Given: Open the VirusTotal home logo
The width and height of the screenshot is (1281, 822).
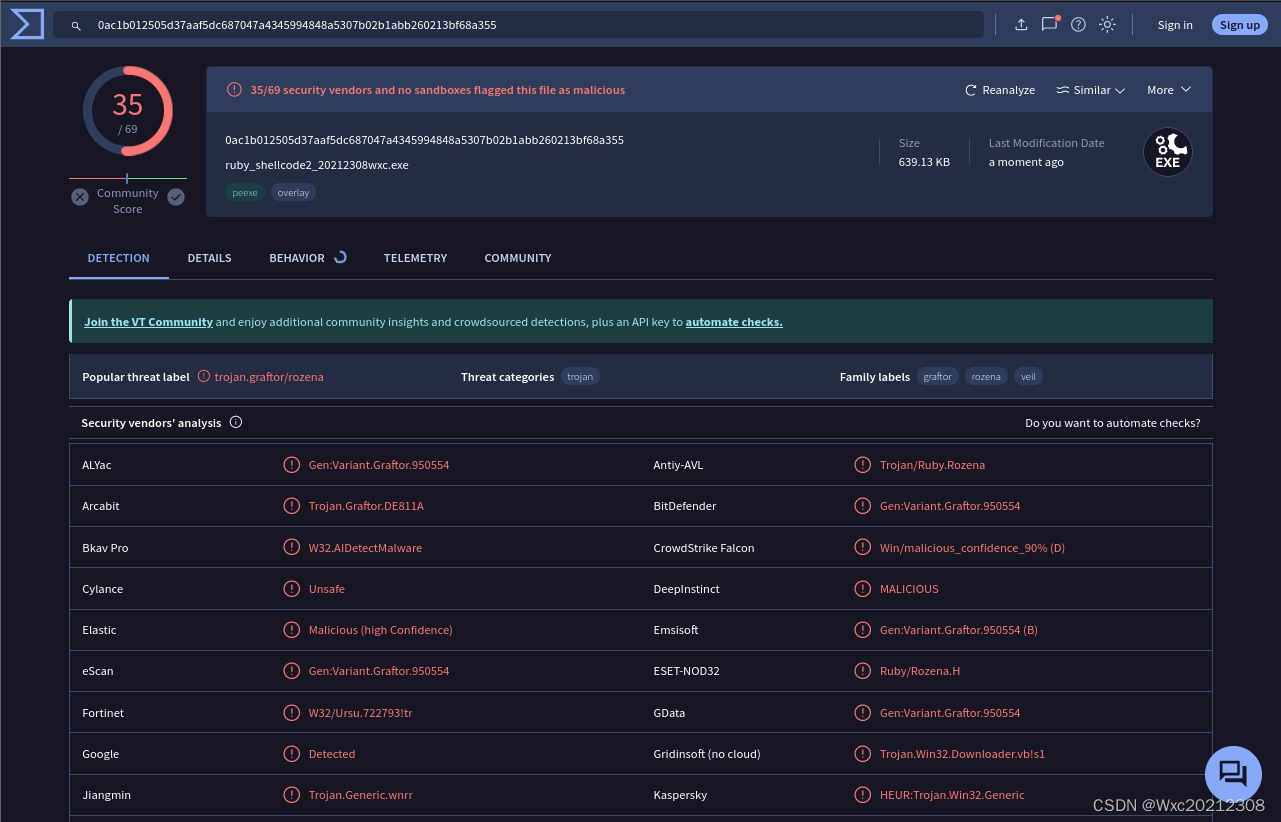Looking at the screenshot, I should click(x=27, y=24).
